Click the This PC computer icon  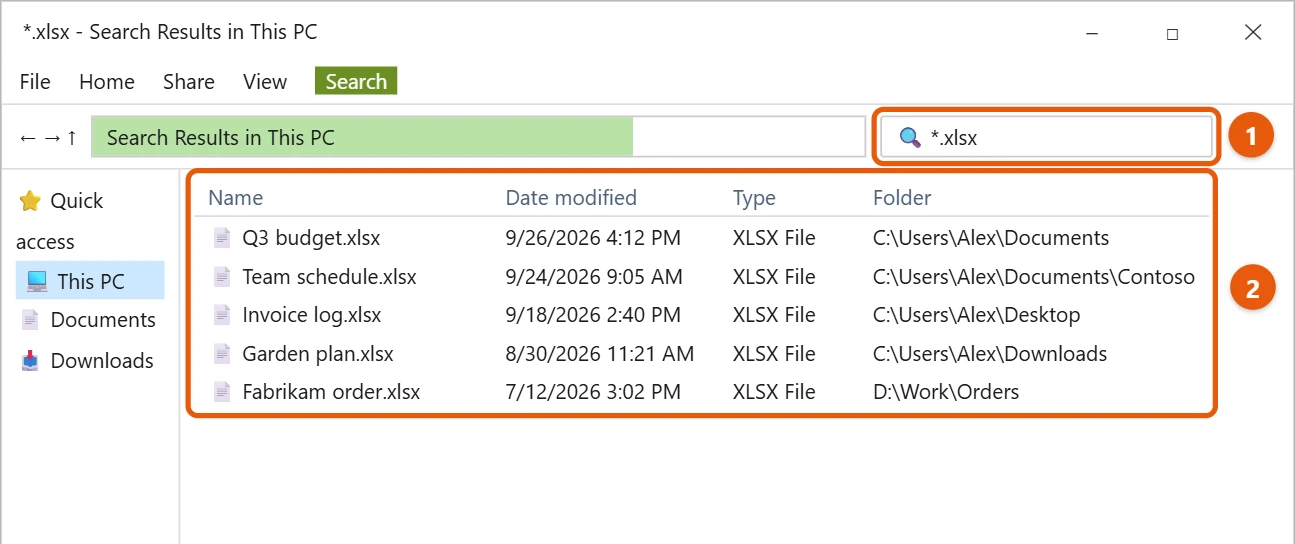[x=37, y=281]
